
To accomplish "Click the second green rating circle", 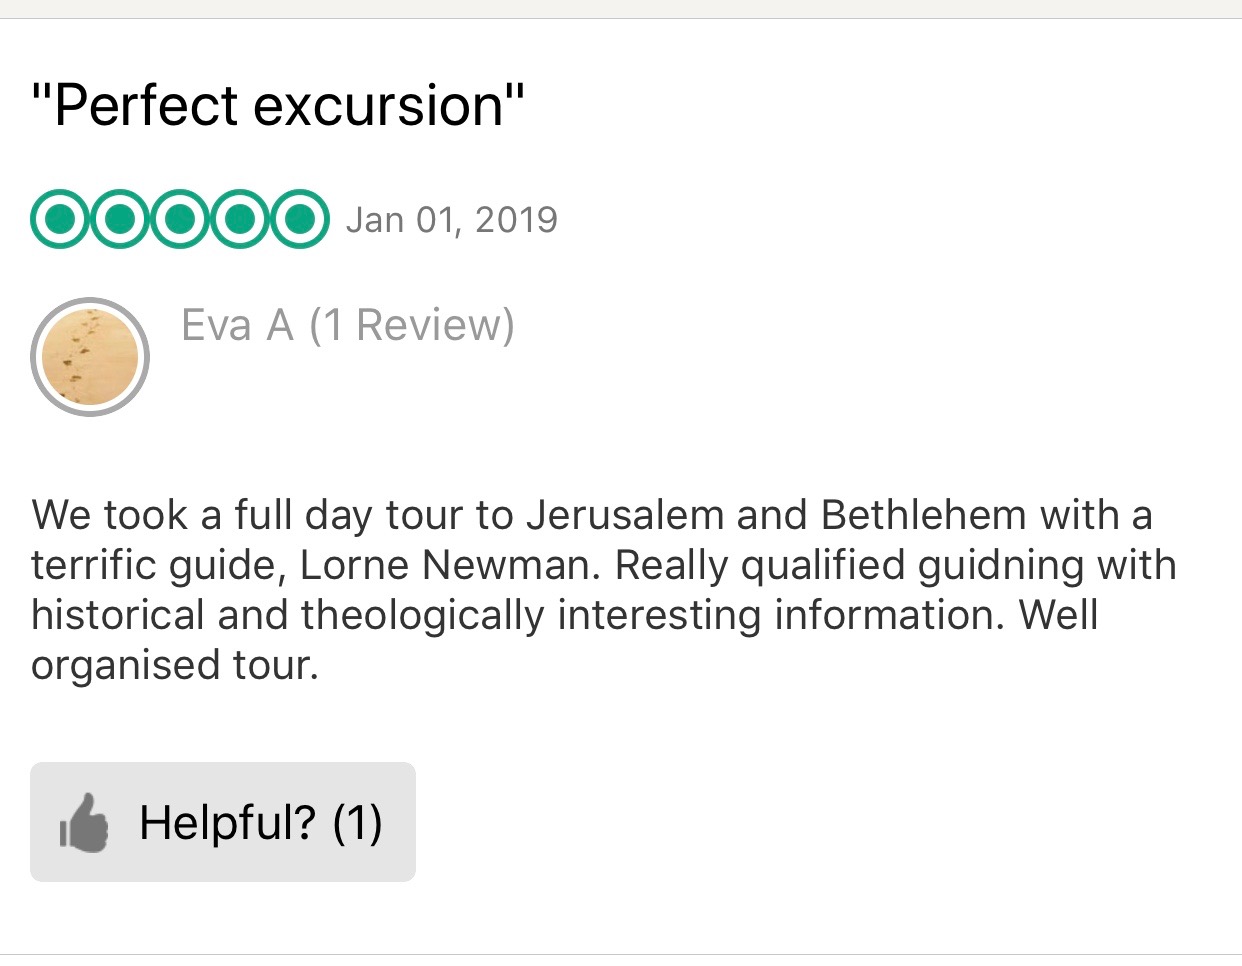I will click(x=120, y=218).
